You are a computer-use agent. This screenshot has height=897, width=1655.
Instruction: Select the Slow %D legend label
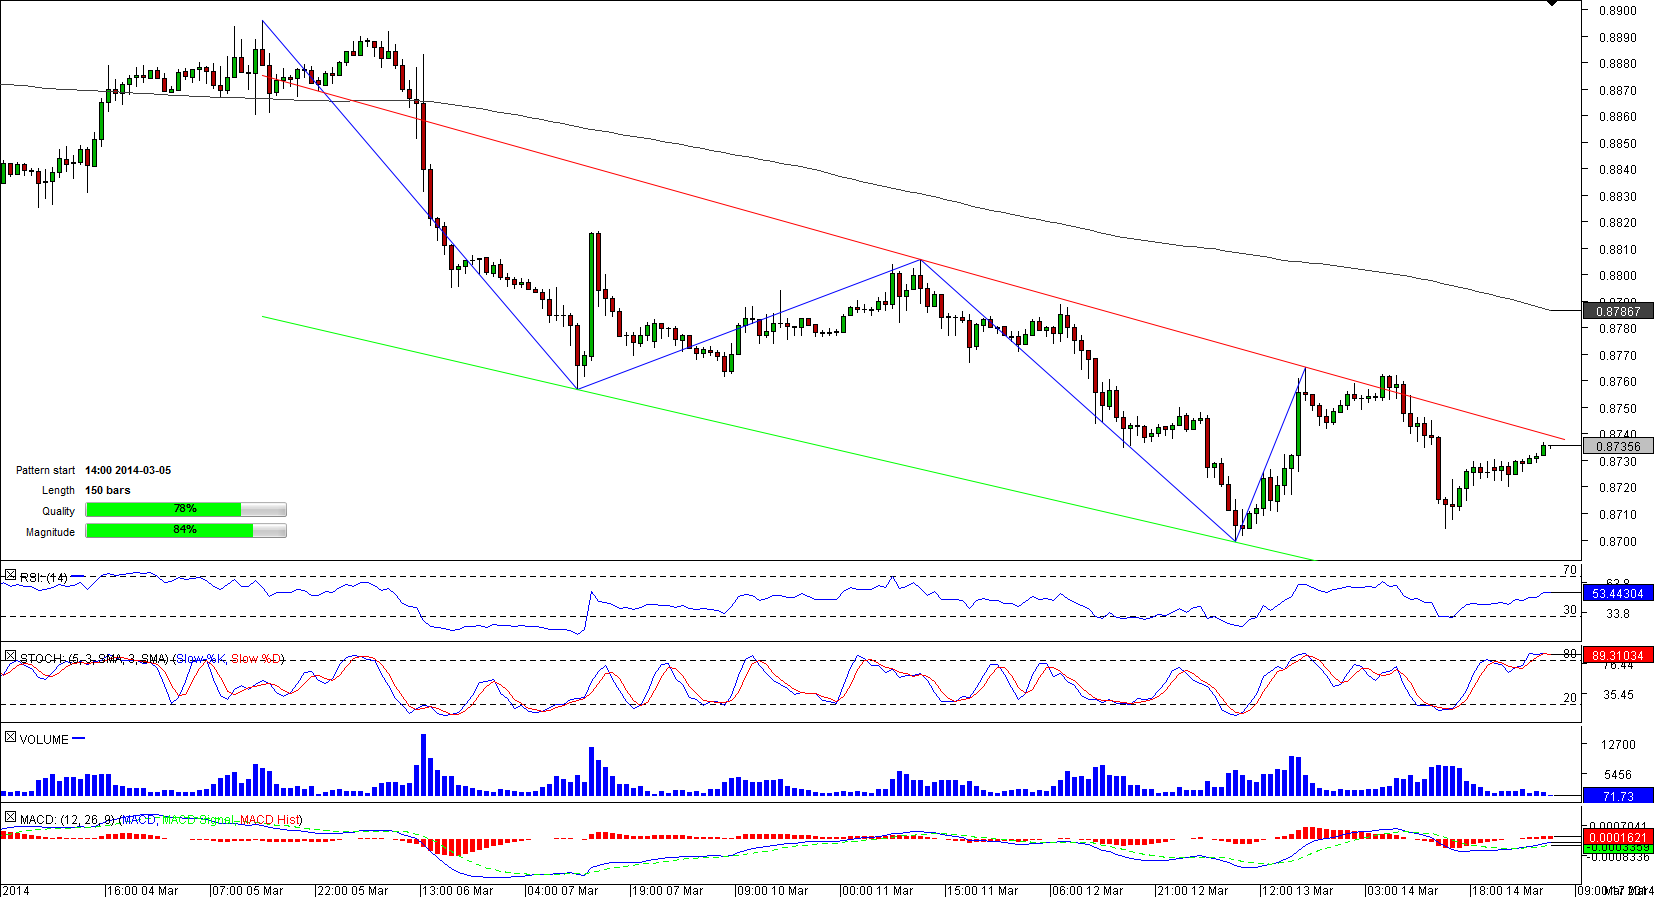point(257,659)
